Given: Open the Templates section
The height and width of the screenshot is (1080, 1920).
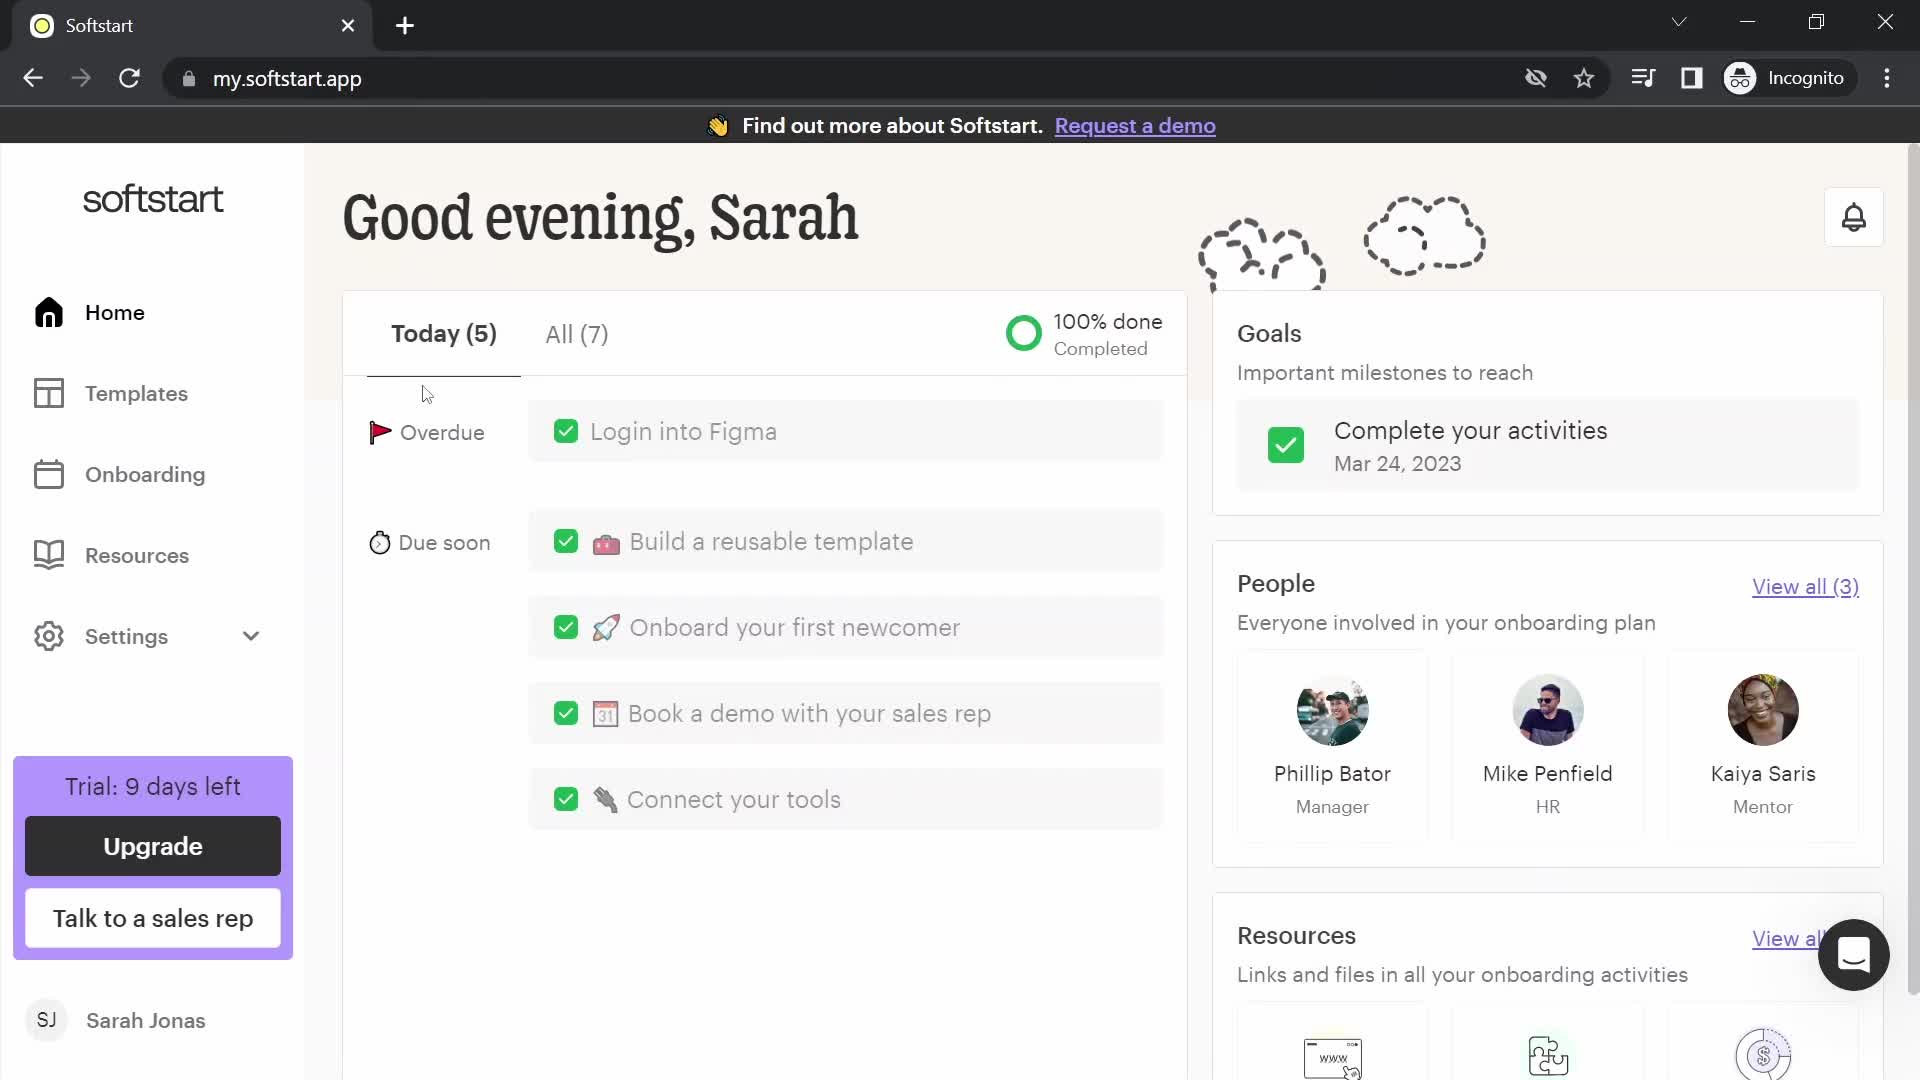Looking at the screenshot, I should click(x=137, y=393).
